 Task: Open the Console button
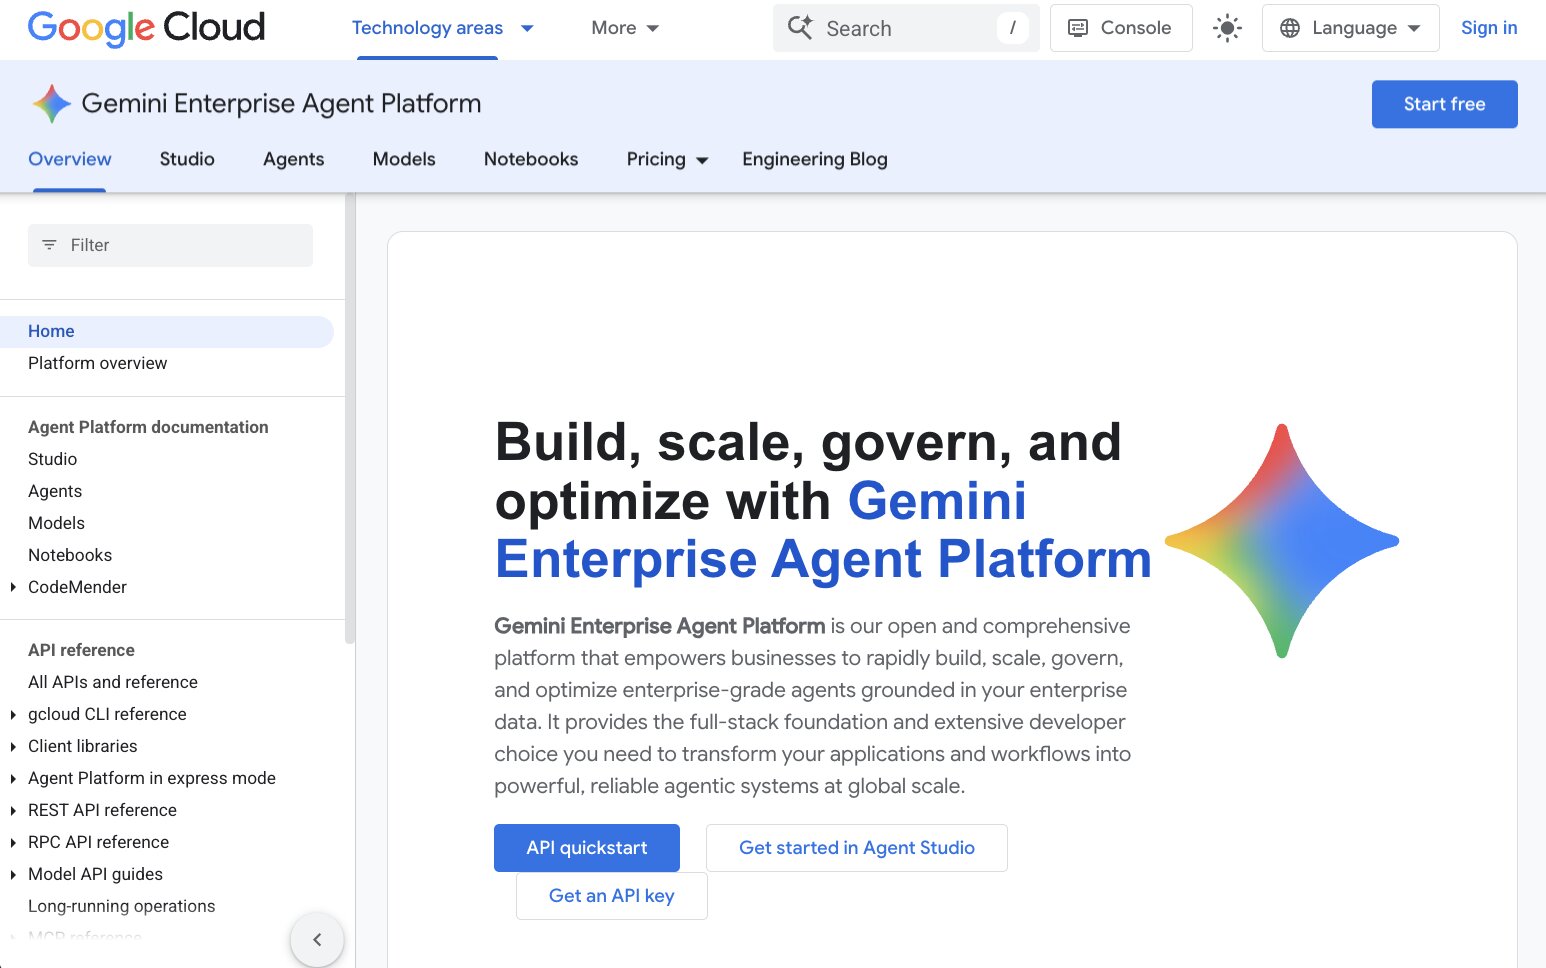point(1121,28)
